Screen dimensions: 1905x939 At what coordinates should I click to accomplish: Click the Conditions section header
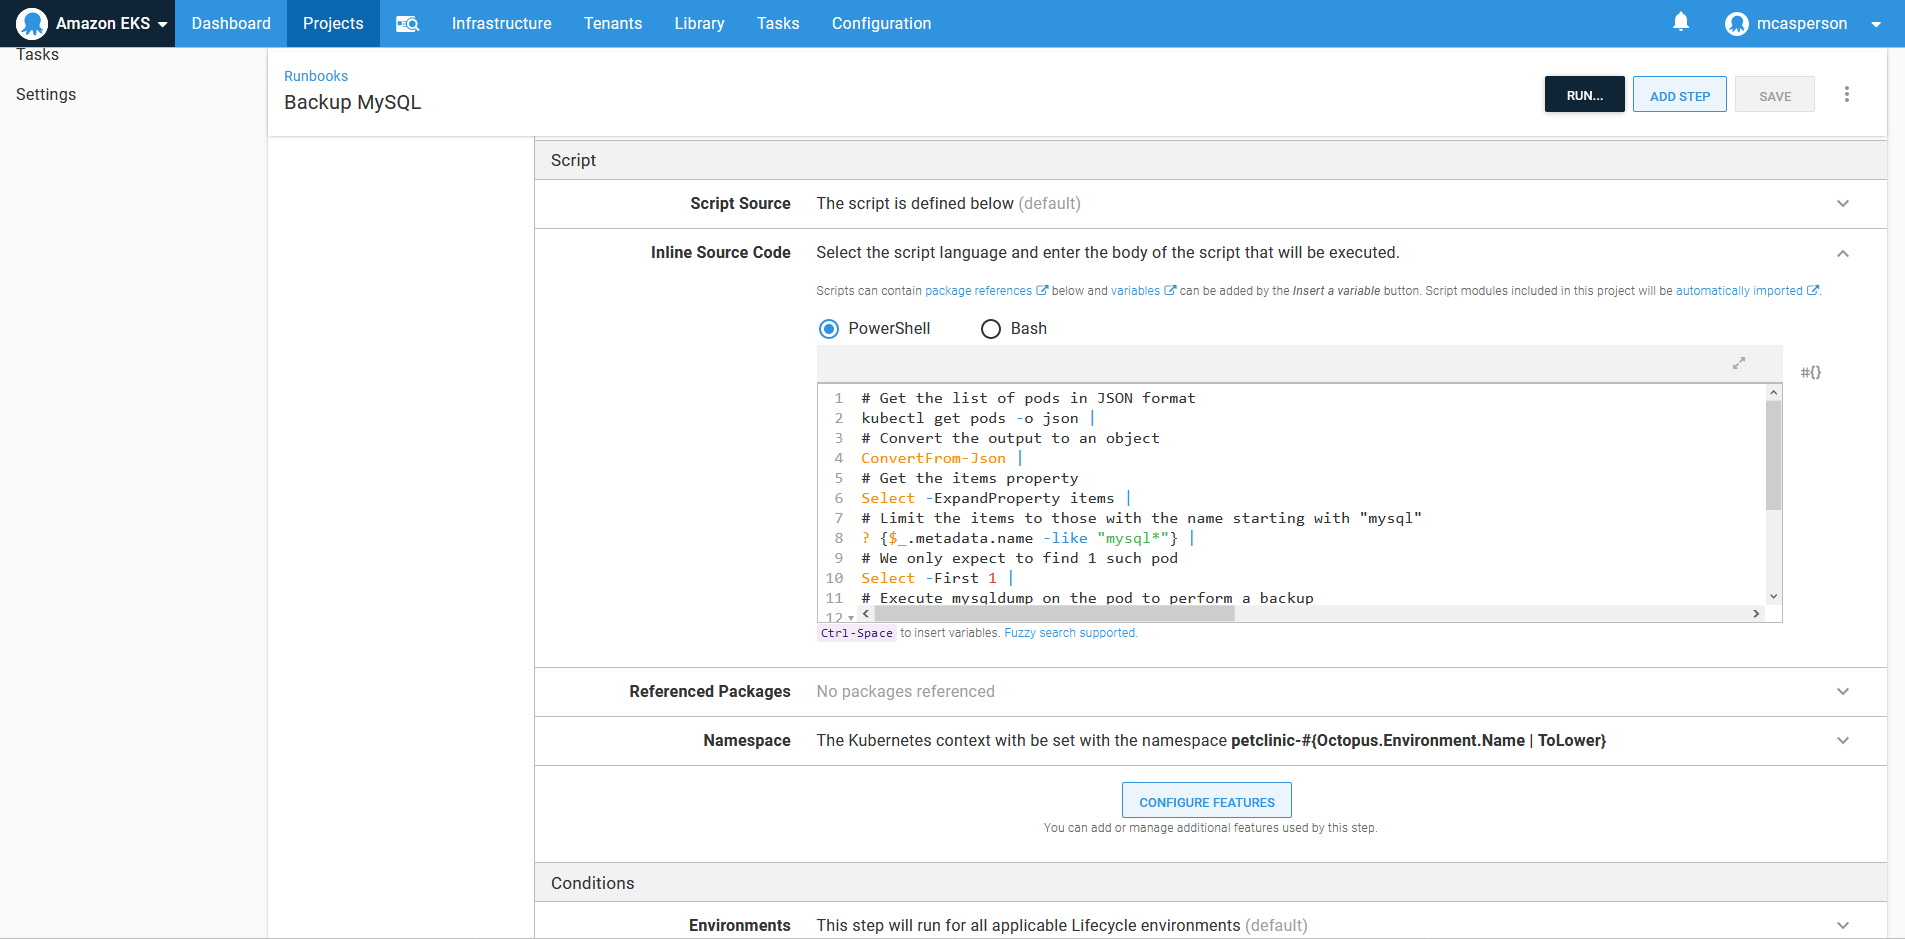click(x=1210, y=883)
